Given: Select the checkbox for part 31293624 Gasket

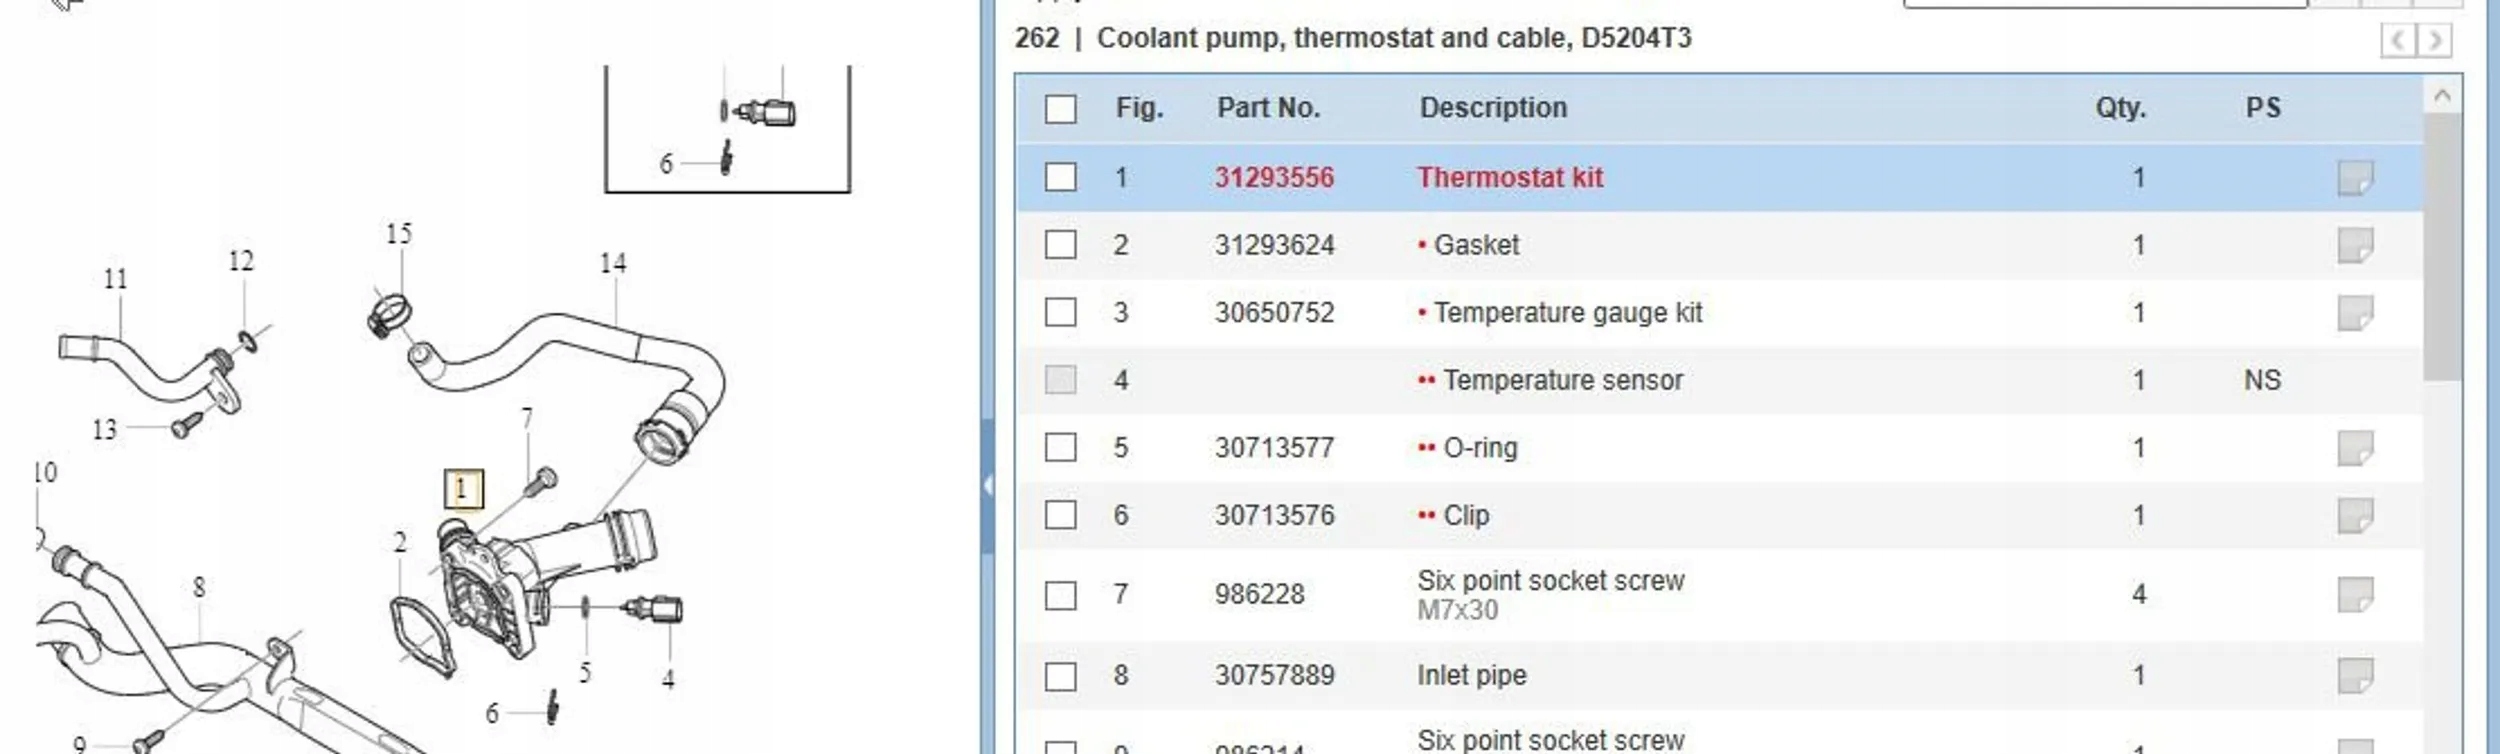Looking at the screenshot, I should click(x=1060, y=245).
